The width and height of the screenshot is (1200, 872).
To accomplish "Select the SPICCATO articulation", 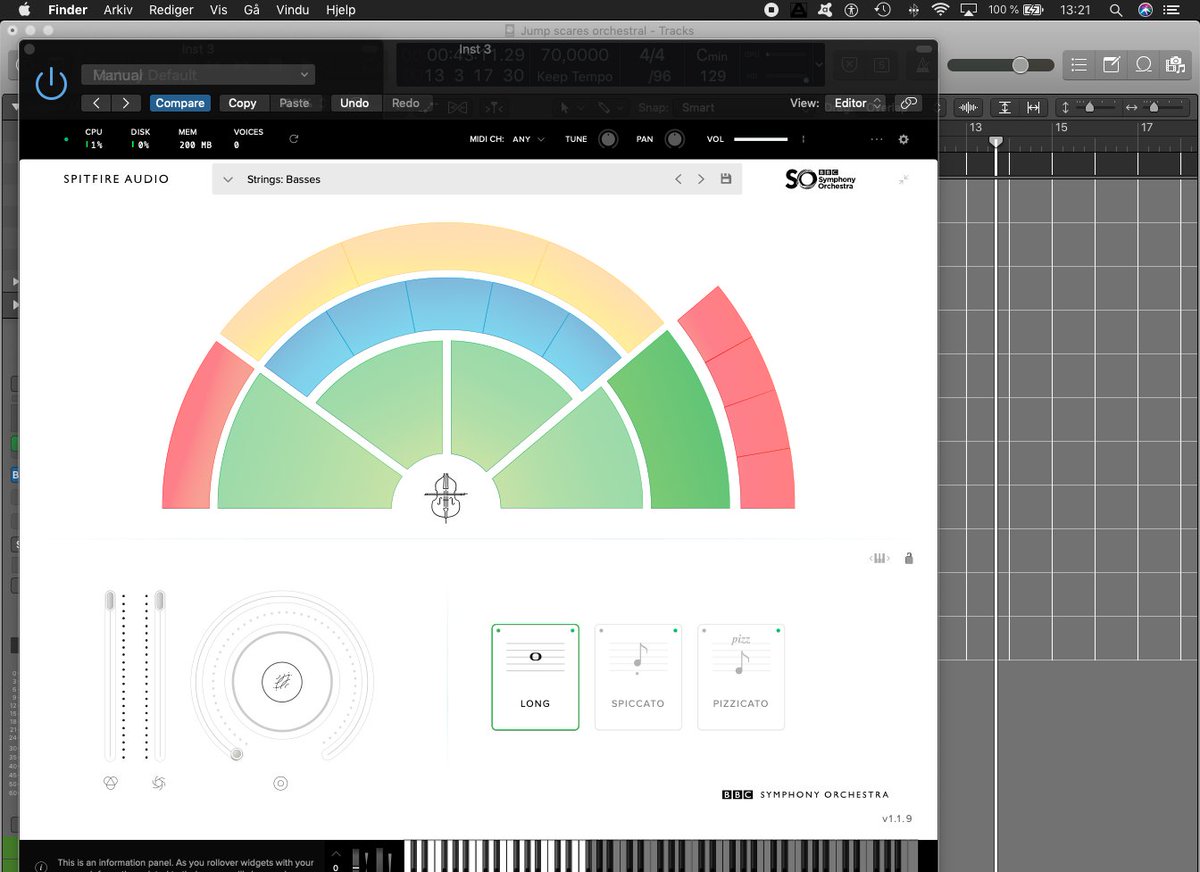I will [638, 677].
